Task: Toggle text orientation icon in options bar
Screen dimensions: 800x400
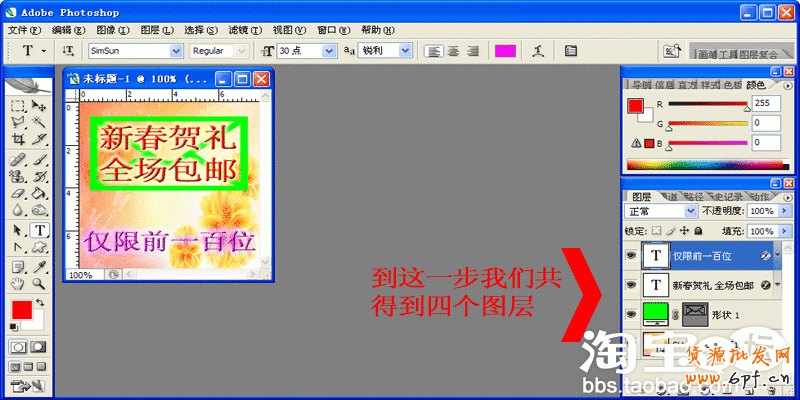Action: click(68, 50)
